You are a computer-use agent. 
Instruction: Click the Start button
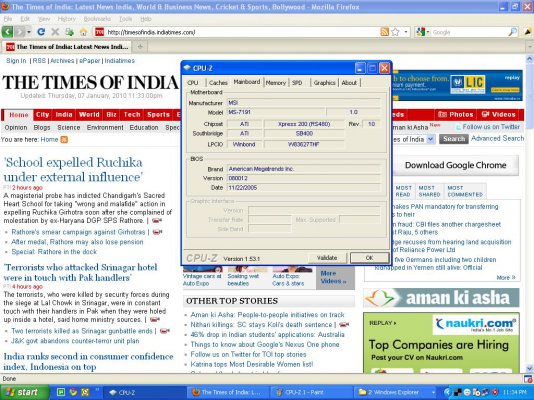(25, 392)
